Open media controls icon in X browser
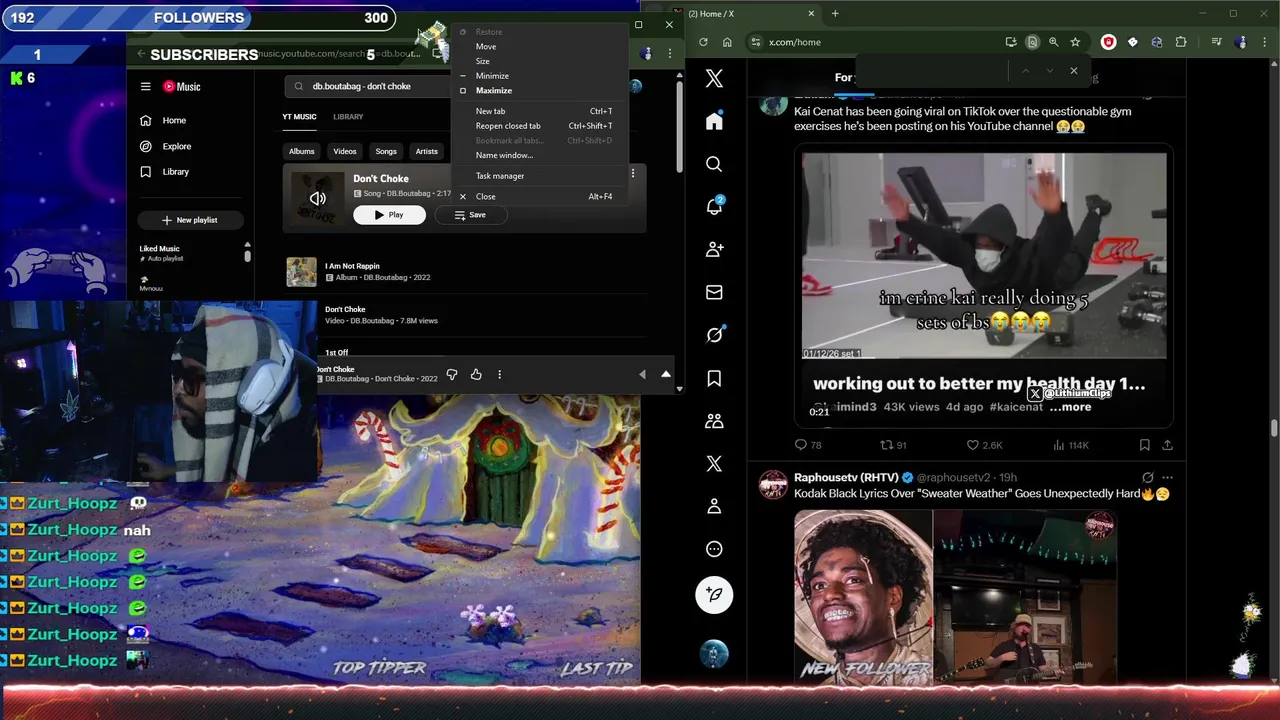The image size is (1280, 720). pos(1216,42)
